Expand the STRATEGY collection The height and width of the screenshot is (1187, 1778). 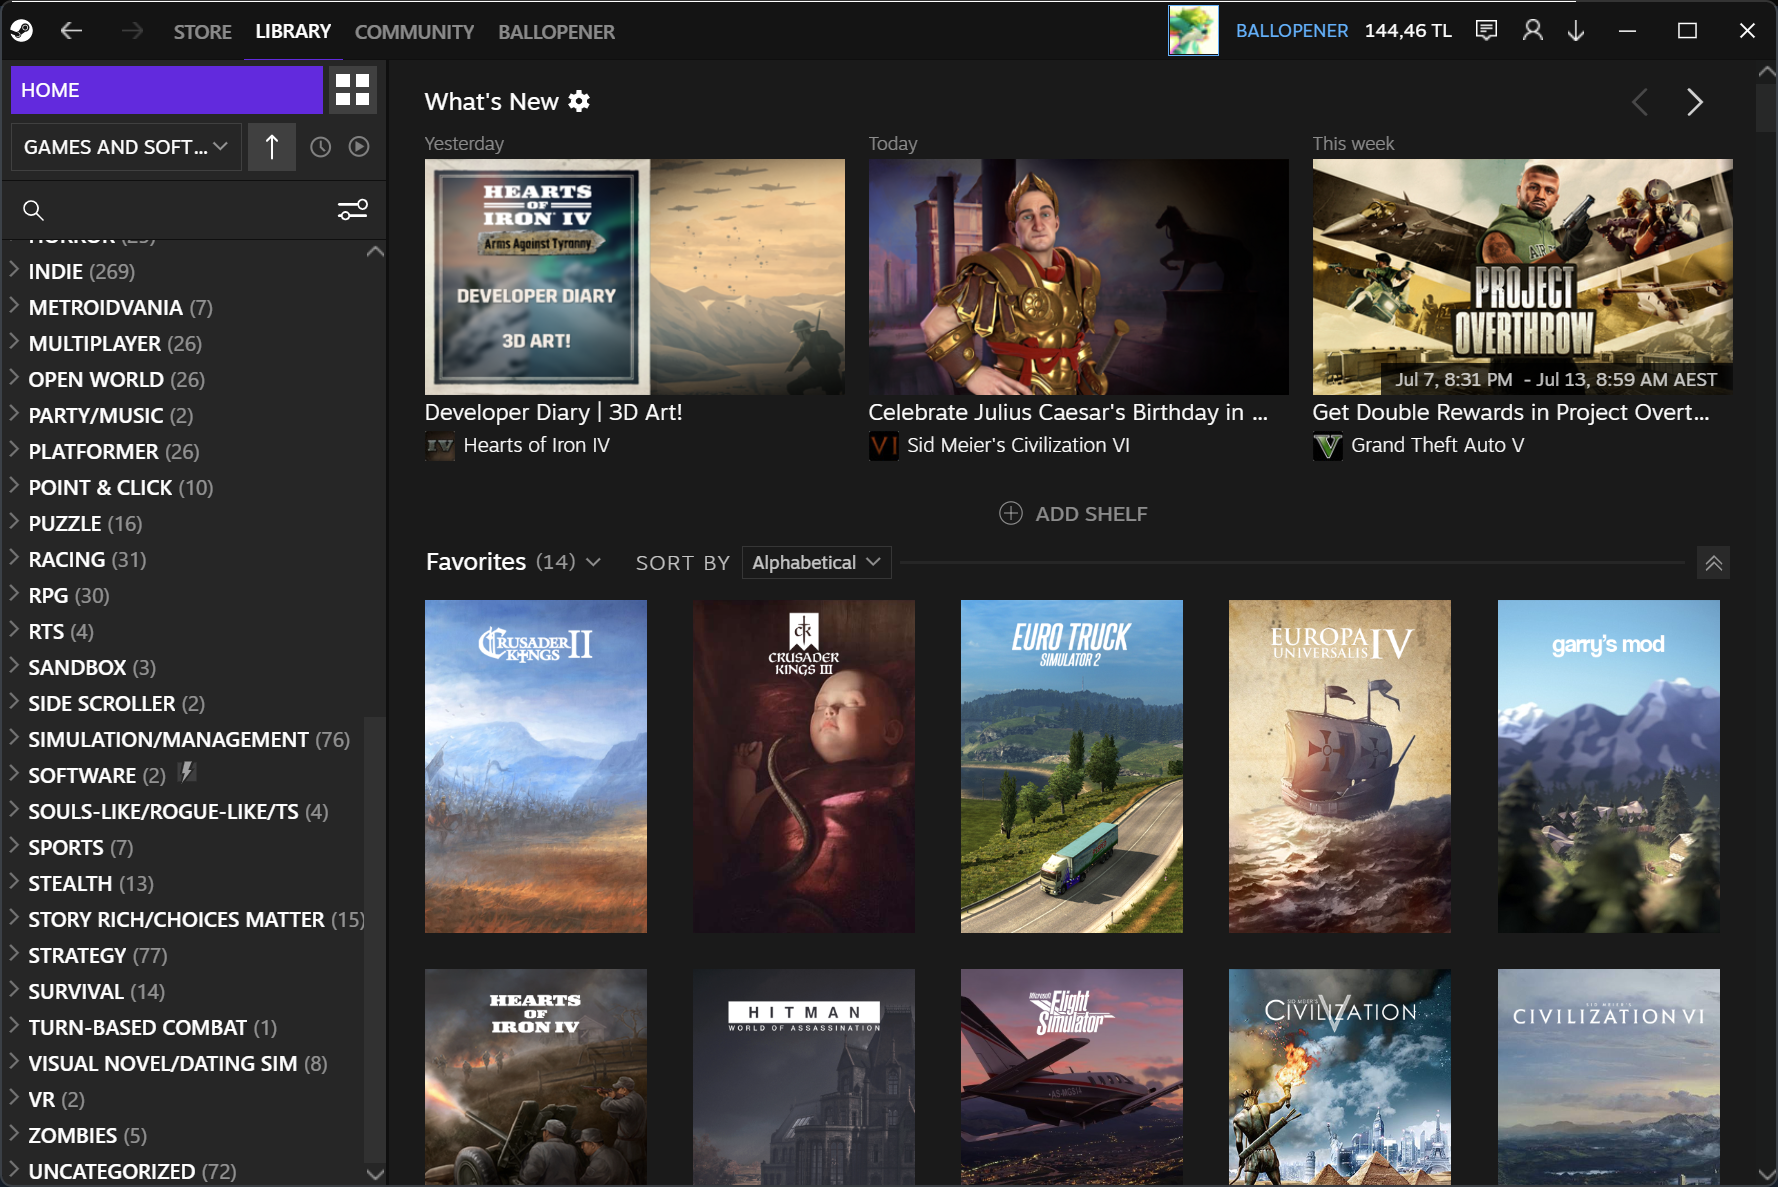click(14, 955)
